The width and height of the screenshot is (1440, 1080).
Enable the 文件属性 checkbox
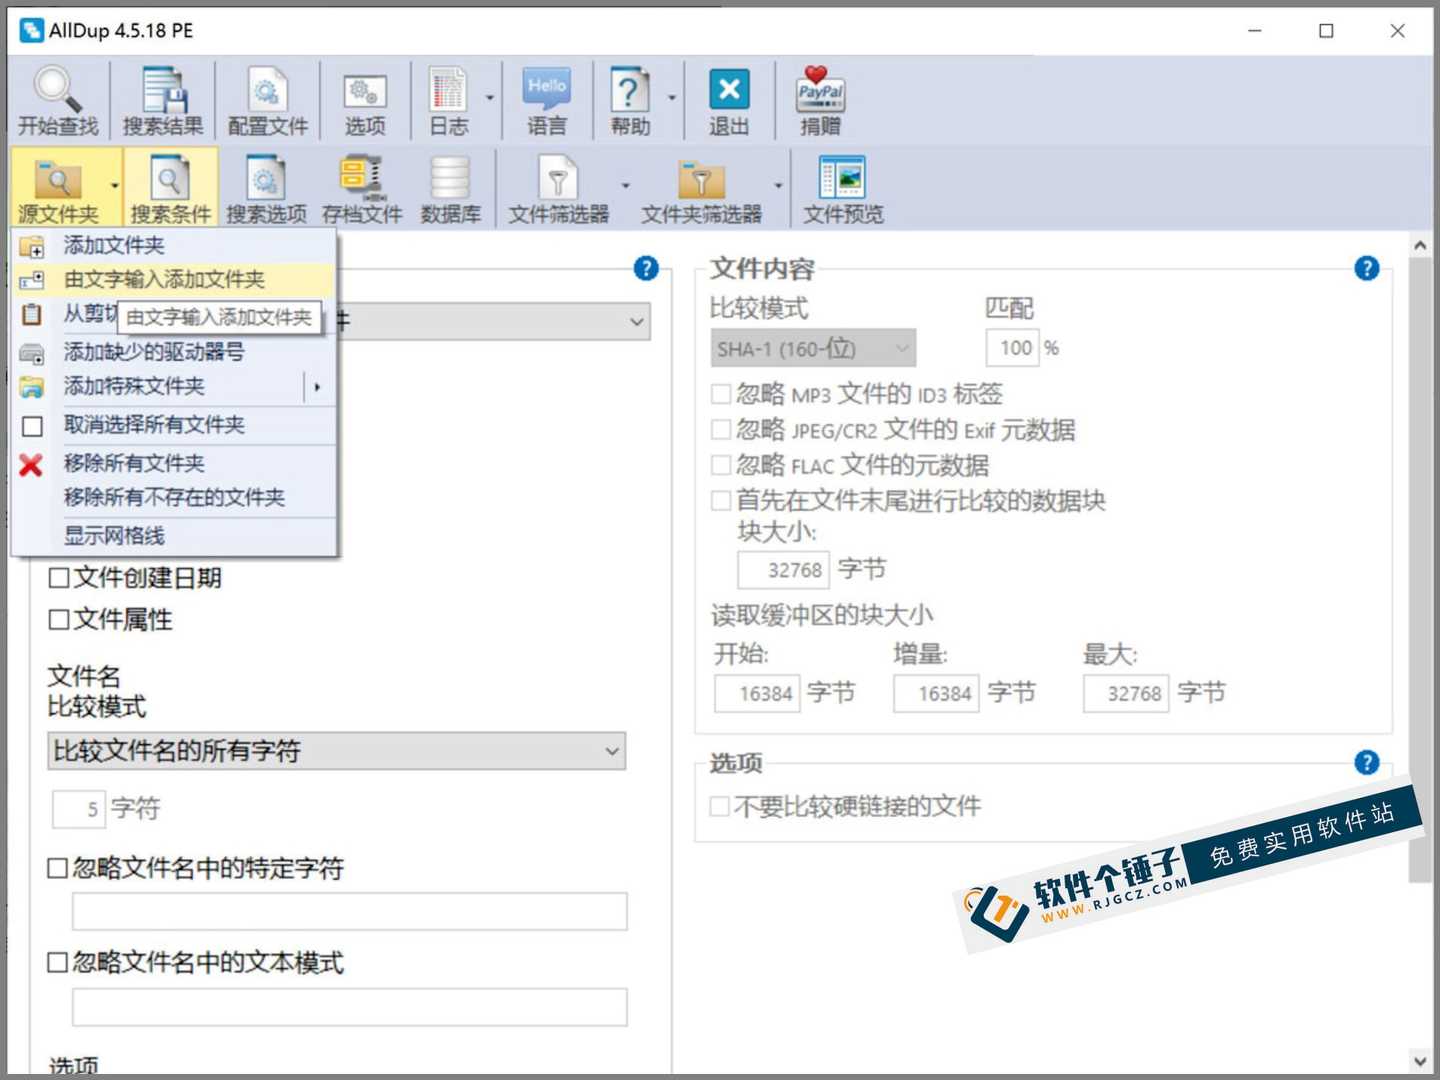click(59, 620)
